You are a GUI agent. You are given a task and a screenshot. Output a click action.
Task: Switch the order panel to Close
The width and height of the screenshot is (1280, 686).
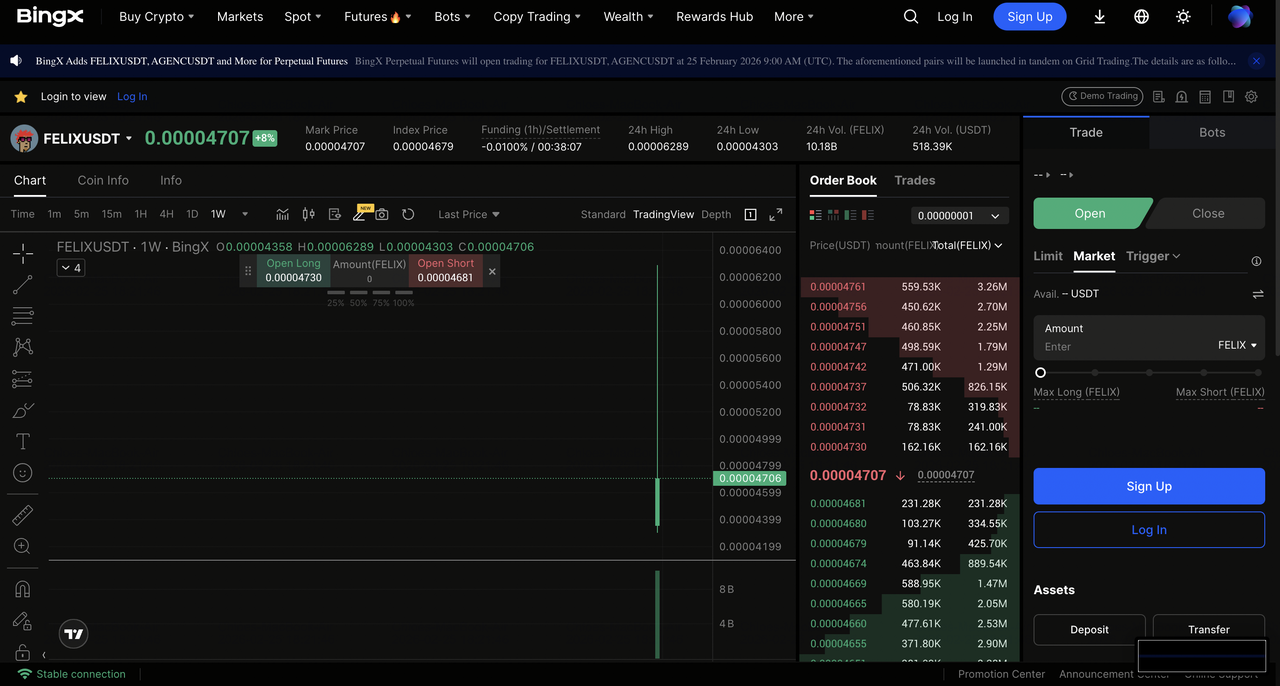point(1207,213)
